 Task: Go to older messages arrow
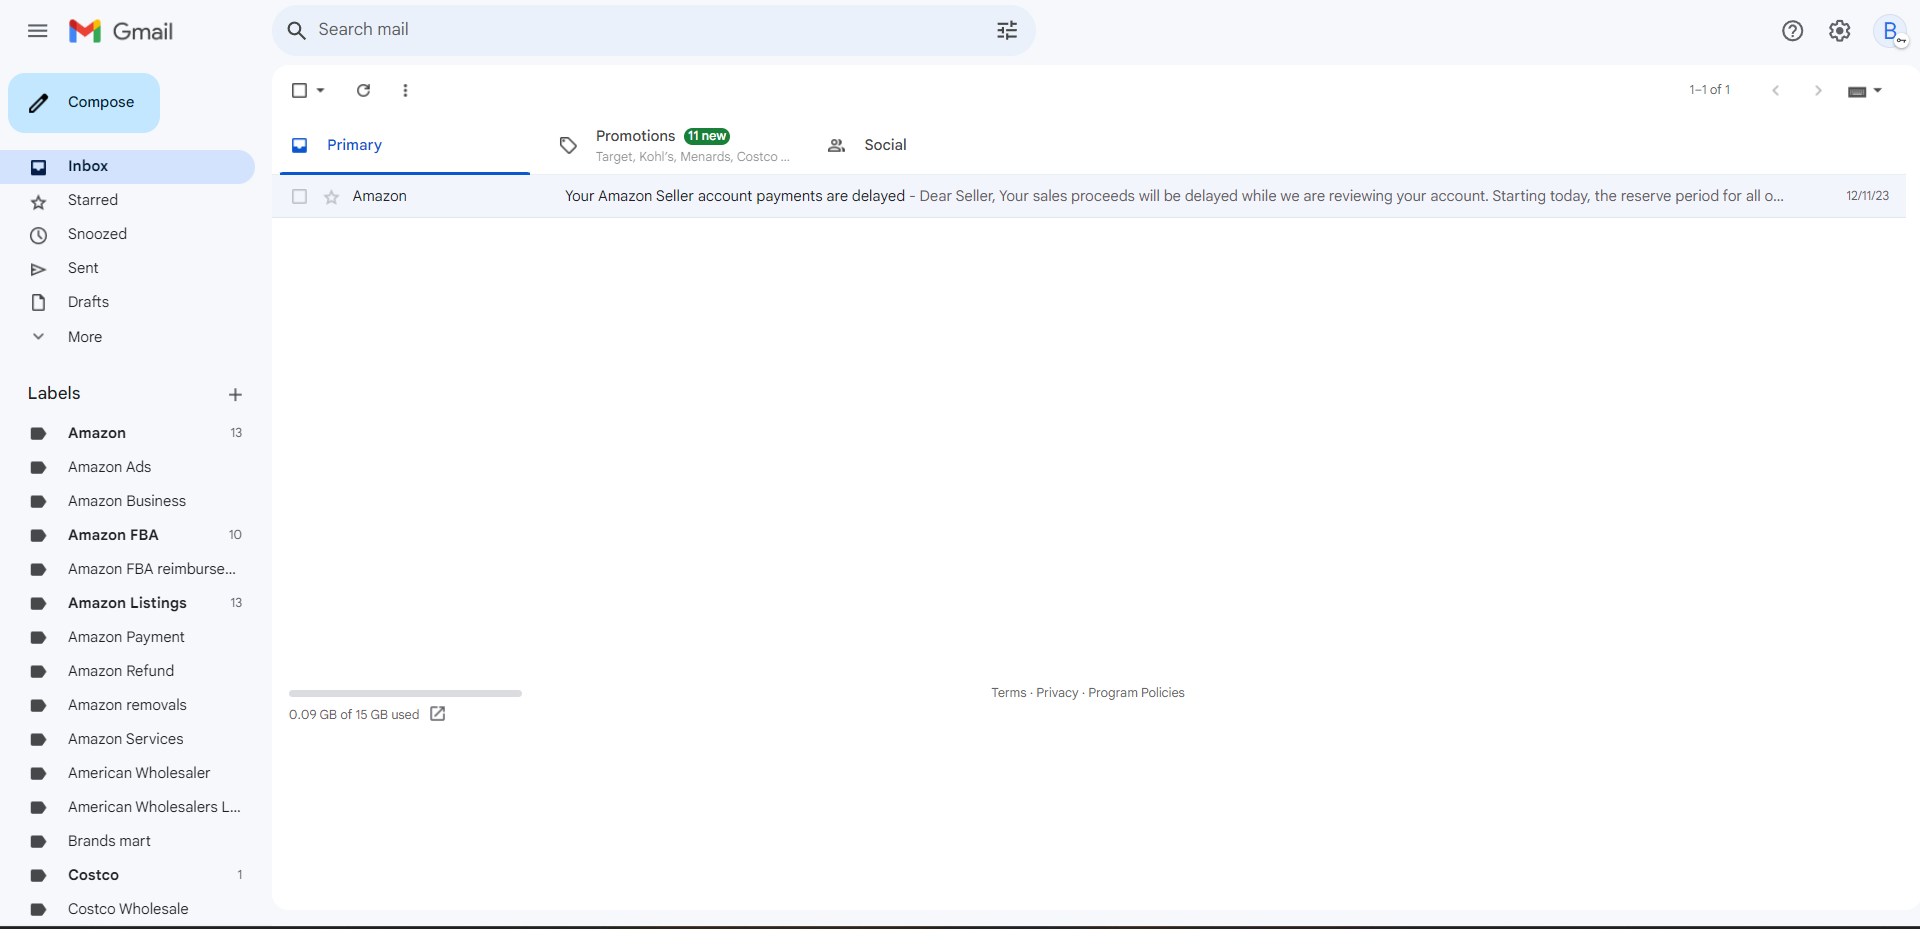[x=1818, y=90]
